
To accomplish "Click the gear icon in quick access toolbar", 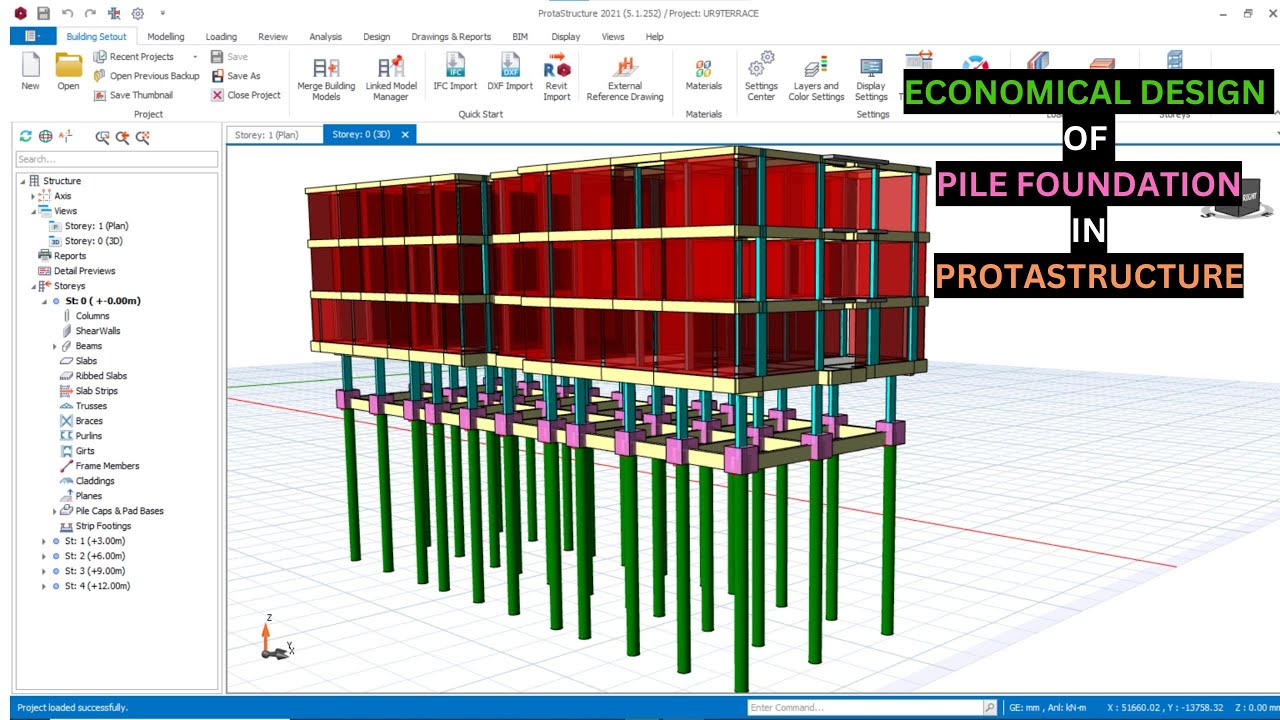I will pyautogui.click(x=138, y=13).
